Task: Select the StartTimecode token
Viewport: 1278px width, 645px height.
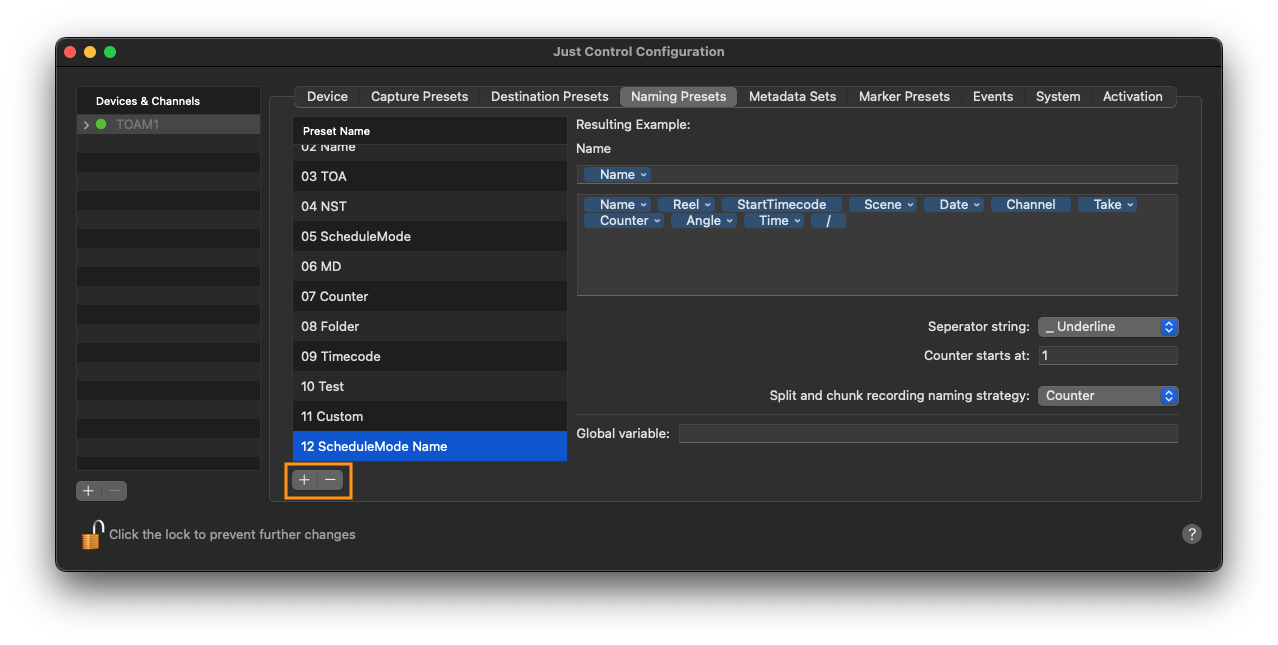Action: coord(782,204)
